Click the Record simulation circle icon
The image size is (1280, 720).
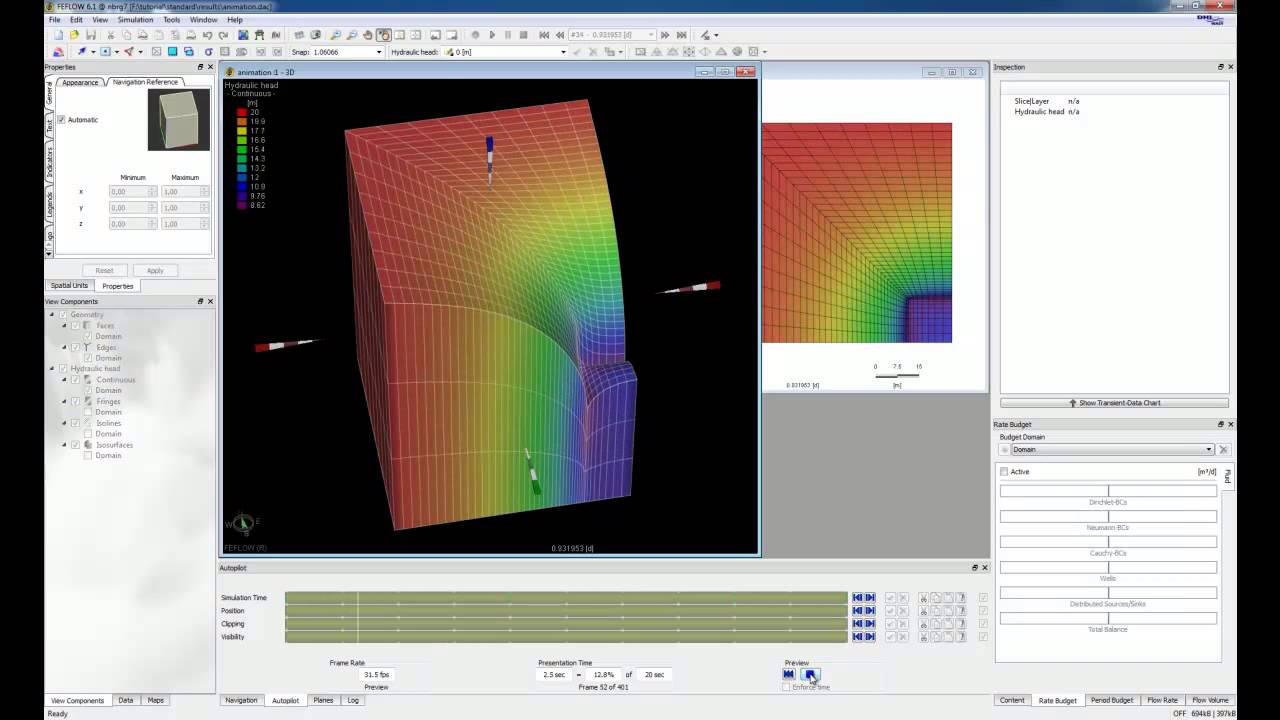pyautogui.click(x=475, y=35)
